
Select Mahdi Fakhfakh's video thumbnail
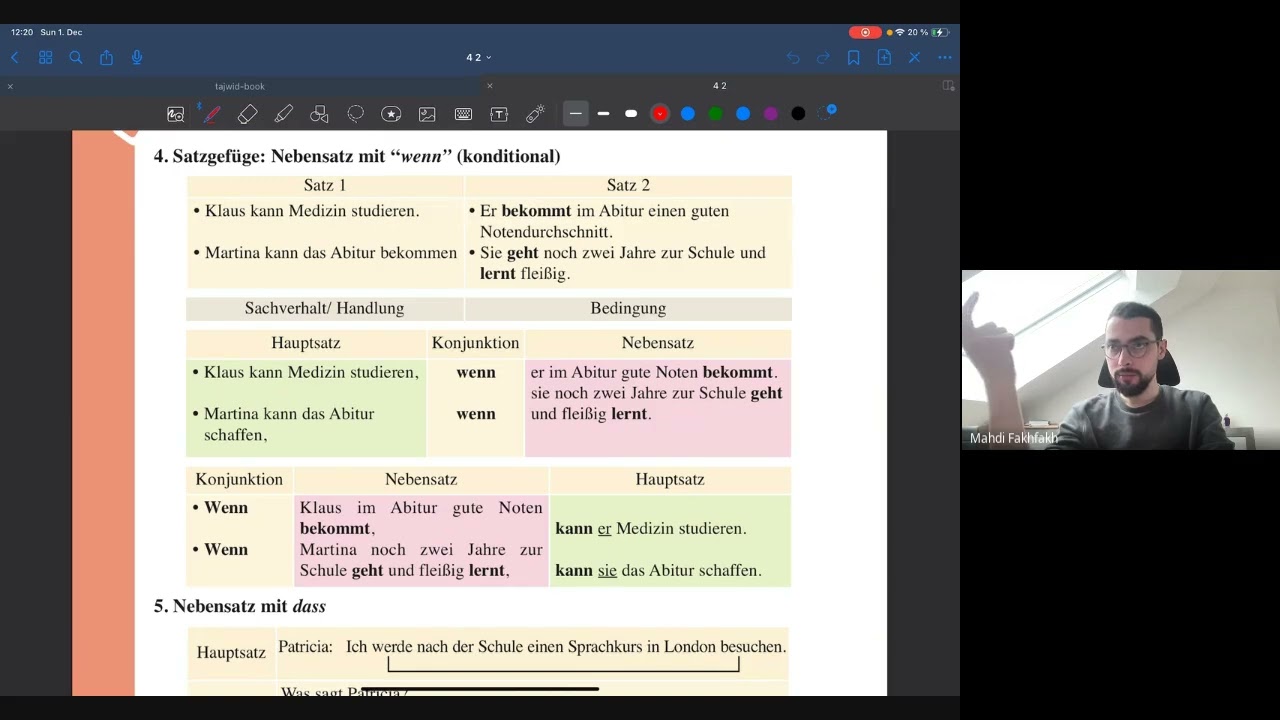[x=1121, y=360]
